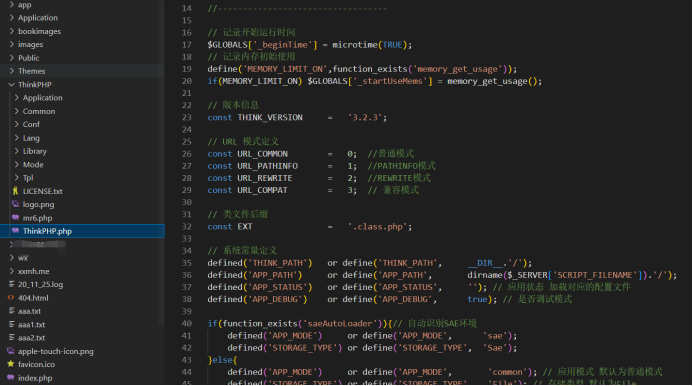The image size is (693, 386).
Task: Click the file icon next to 20_11_25.log
Action: point(11,284)
